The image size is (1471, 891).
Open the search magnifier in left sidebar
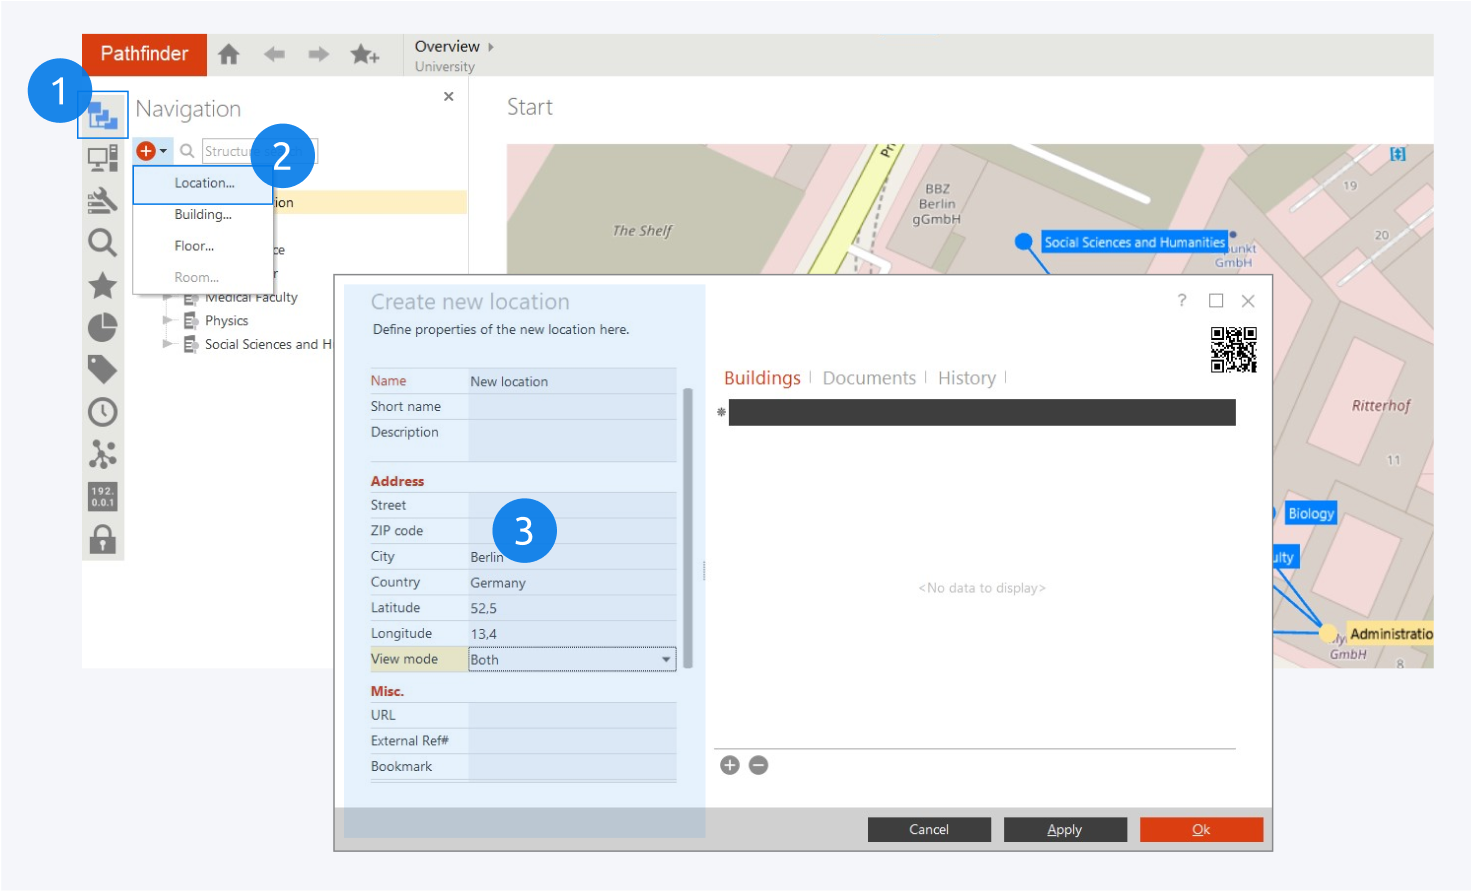coord(102,242)
